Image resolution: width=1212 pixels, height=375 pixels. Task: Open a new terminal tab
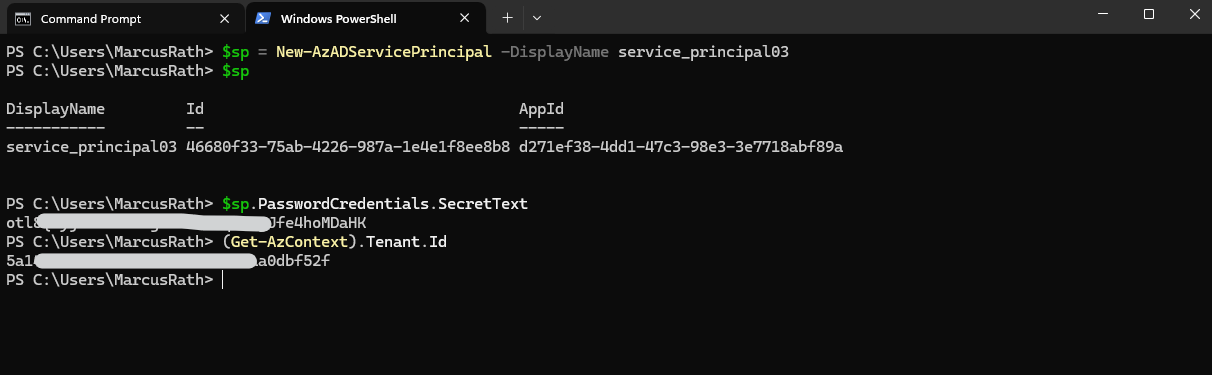coord(507,18)
